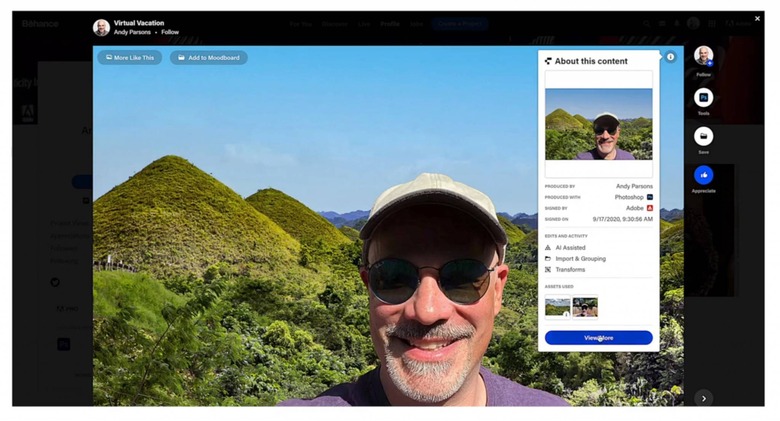Click the Tools icon in sidebar
Viewport: 780px width, 421px height.
(x=703, y=97)
